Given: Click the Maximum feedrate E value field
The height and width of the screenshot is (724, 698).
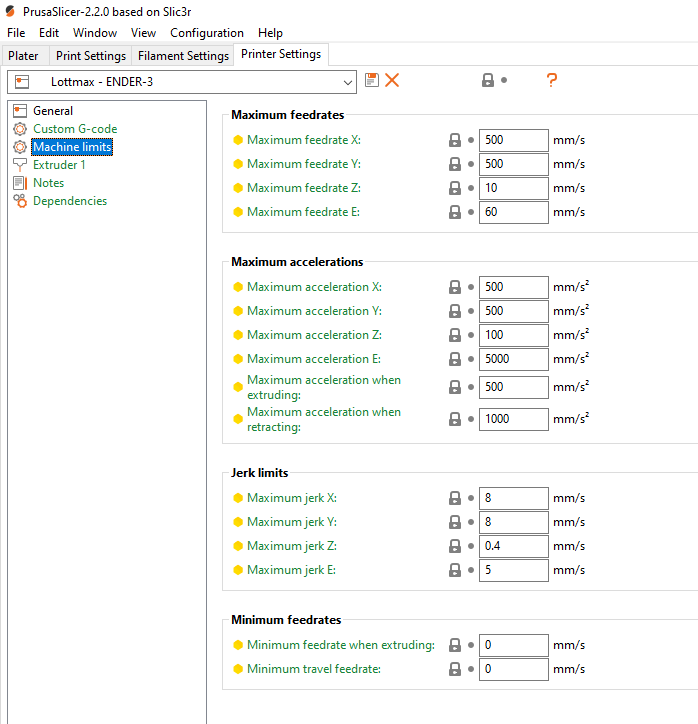Looking at the screenshot, I should click(x=514, y=212).
